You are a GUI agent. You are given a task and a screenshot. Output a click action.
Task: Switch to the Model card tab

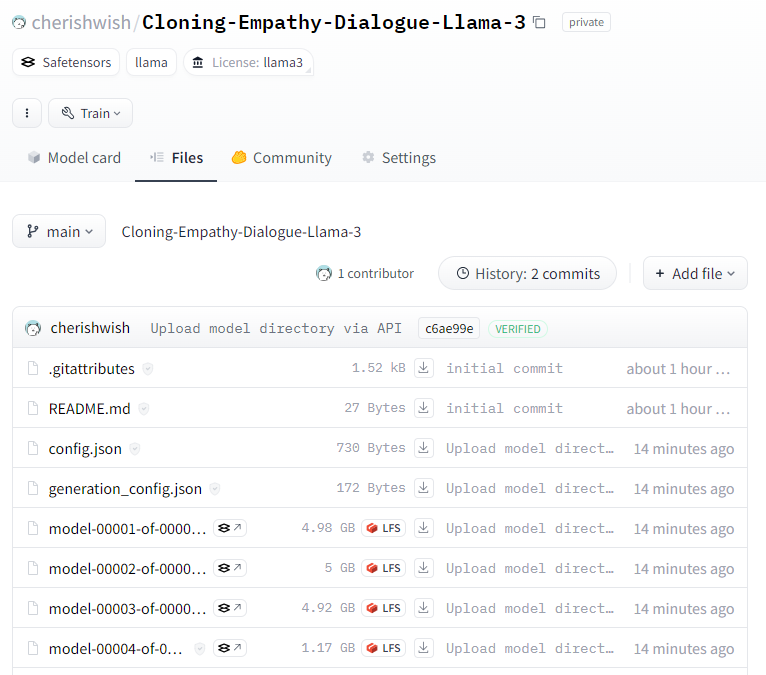click(74, 158)
